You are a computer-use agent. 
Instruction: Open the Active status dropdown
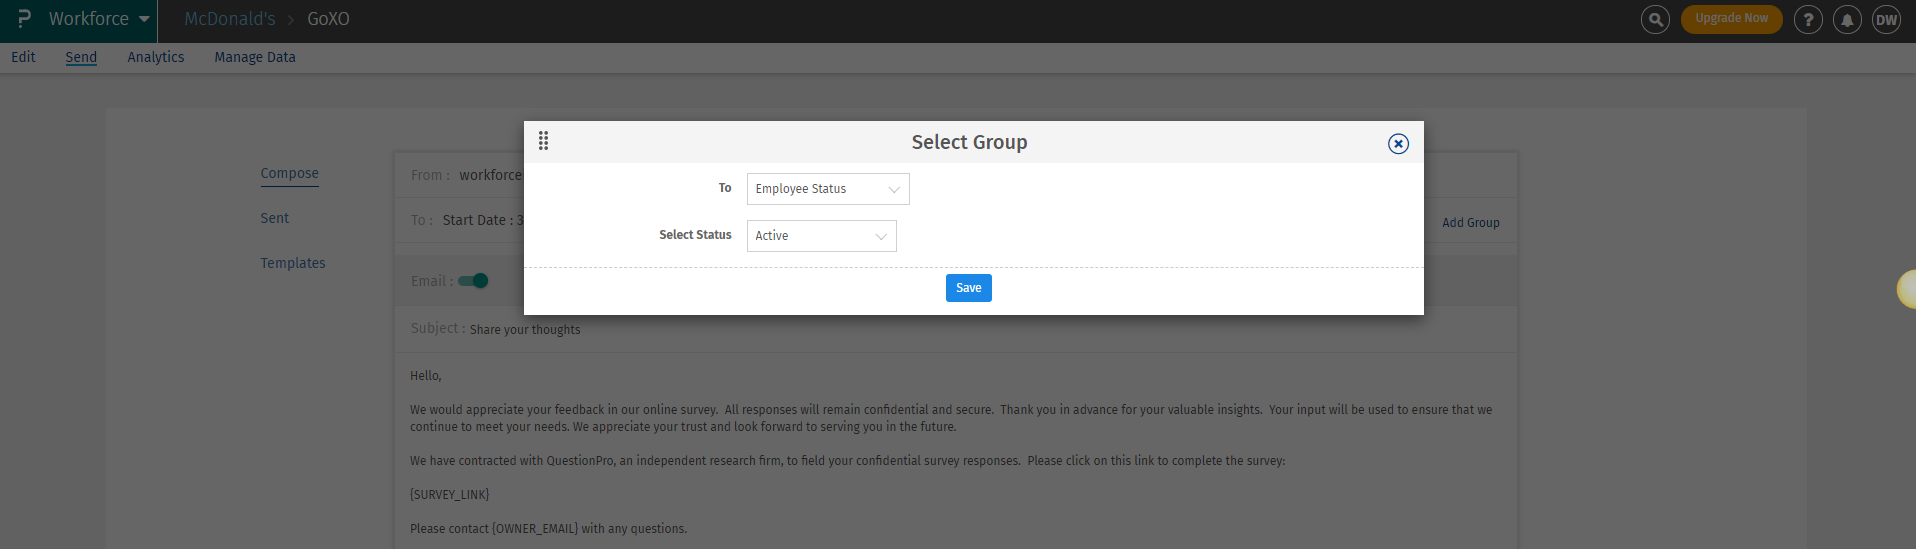(822, 236)
